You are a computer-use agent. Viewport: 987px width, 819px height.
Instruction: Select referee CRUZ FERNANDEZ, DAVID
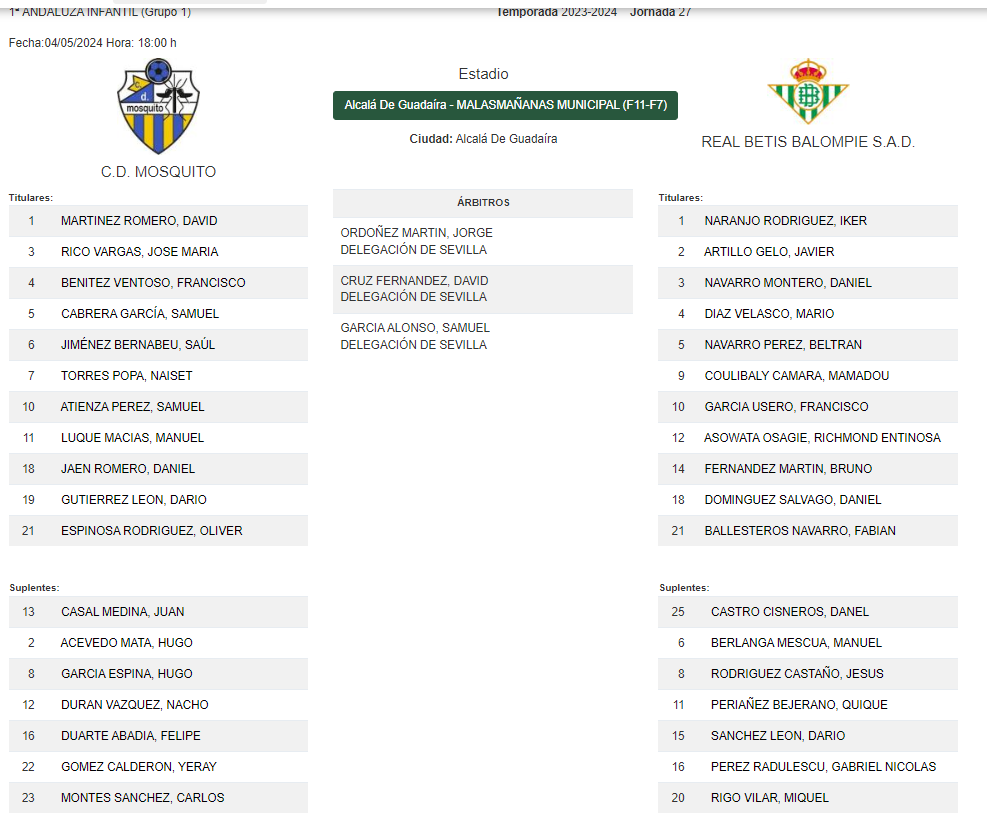414,281
